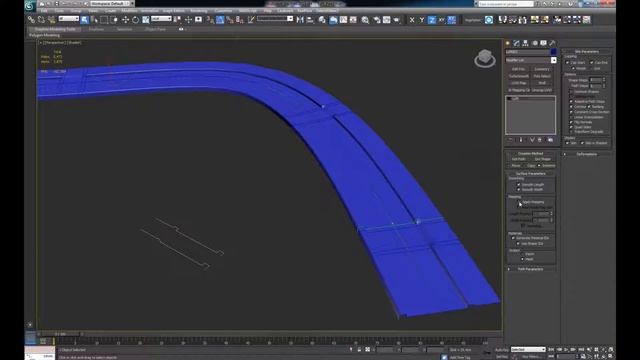The height and width of the screenshot is (360, 640).
Task: Toggle Cap End checkbox
Action: pyautogui.click(x=591, y=62)
